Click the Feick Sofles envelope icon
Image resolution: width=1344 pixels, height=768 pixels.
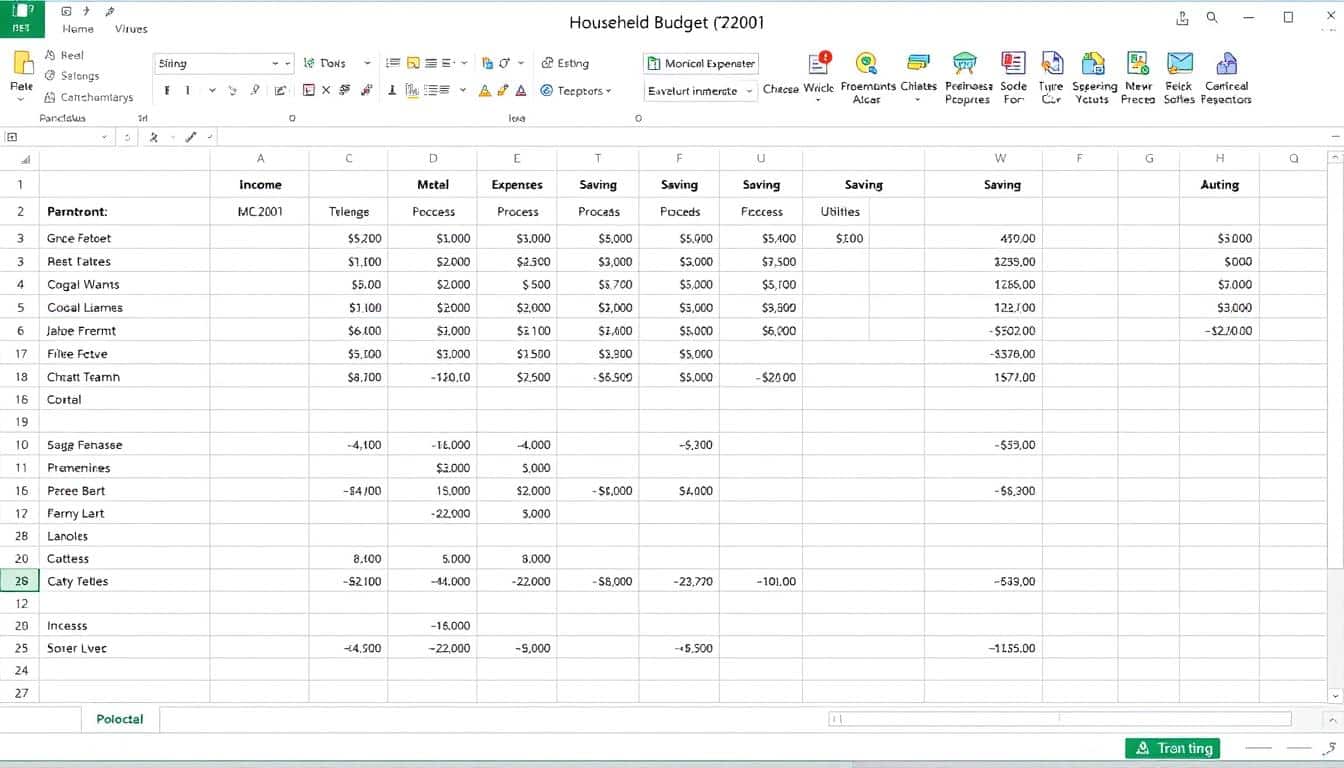coord(1180,63)
